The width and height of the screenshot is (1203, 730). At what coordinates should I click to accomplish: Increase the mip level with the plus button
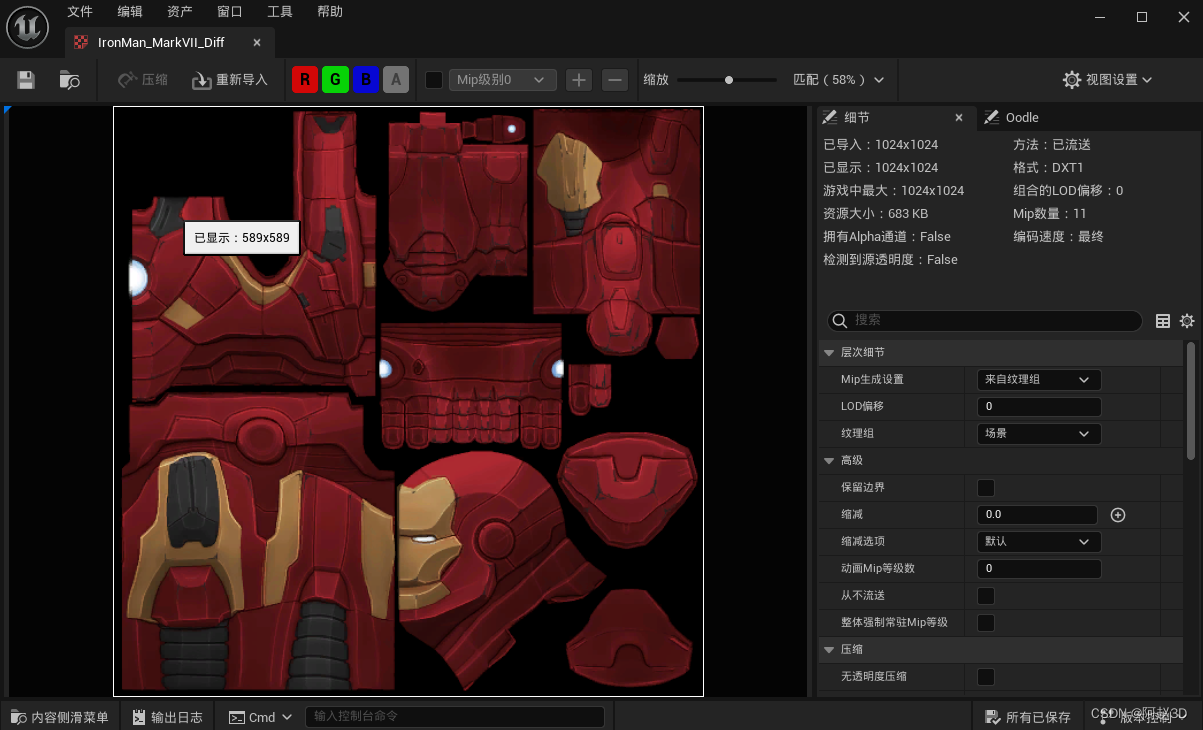(579, 80)
